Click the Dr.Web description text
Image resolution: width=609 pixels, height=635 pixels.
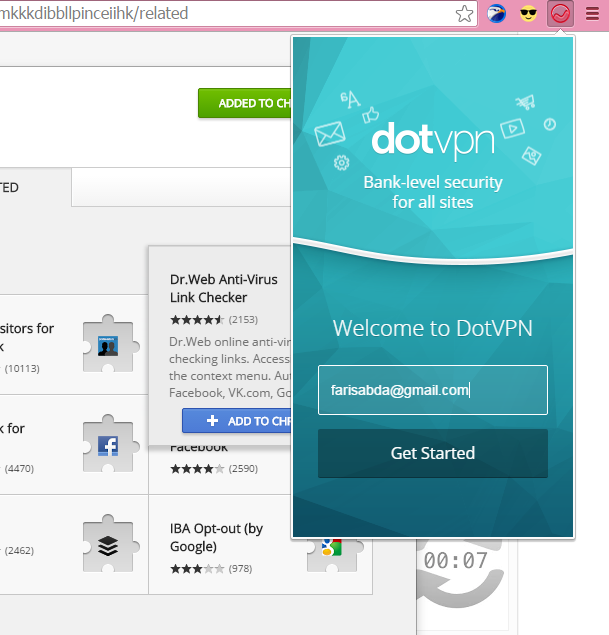(x=230, y=367)
